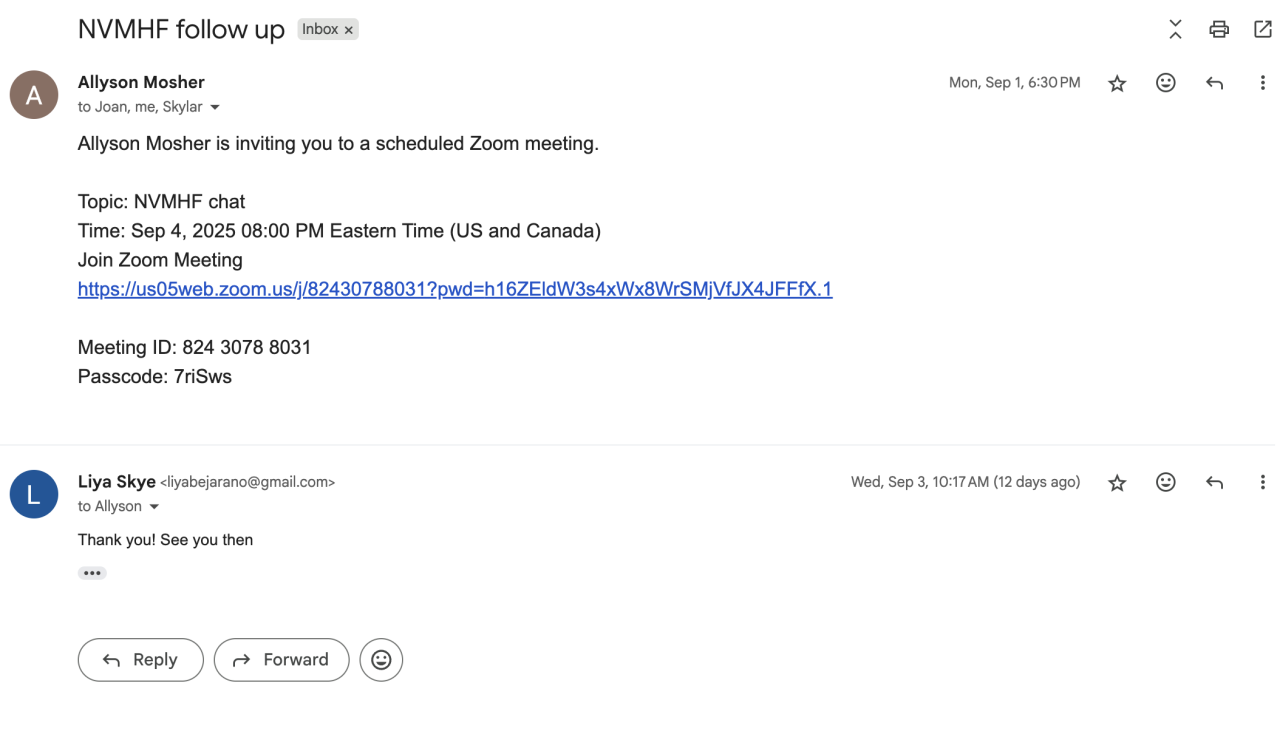Star Liya Skye's reply message
Viewport: 1280px width, 737px height.
pos(1117,483)
